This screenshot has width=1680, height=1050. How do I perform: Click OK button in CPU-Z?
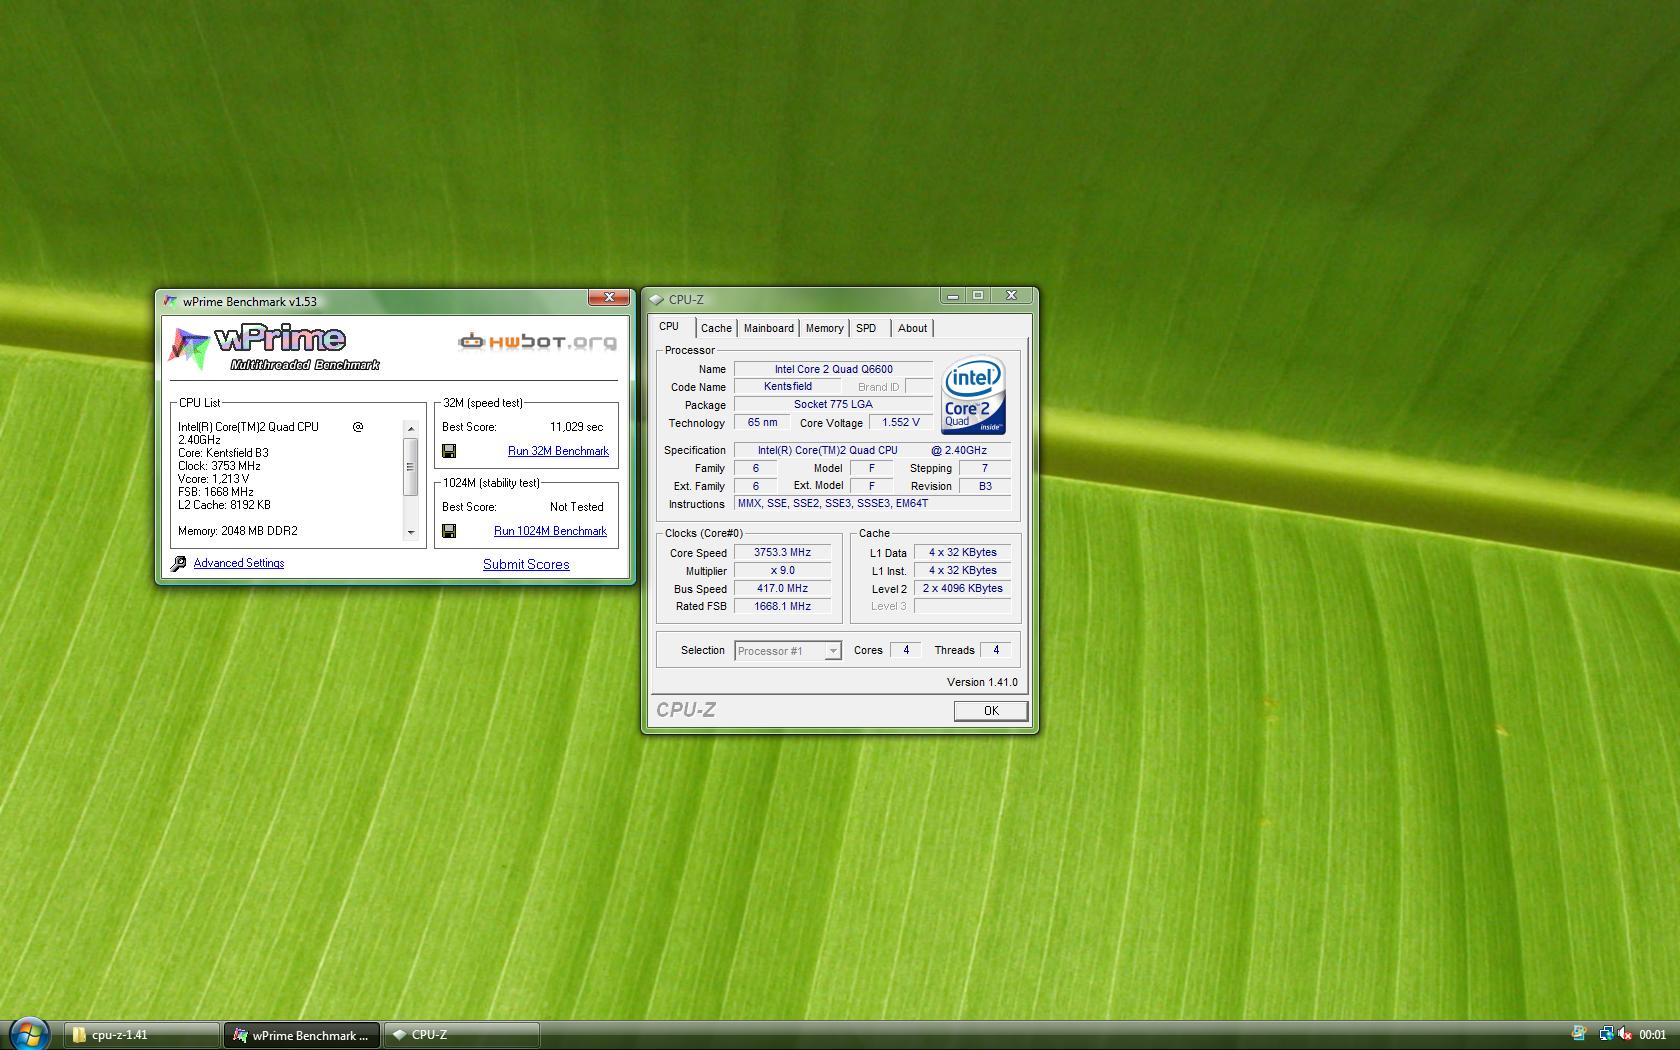click(990, 711)
